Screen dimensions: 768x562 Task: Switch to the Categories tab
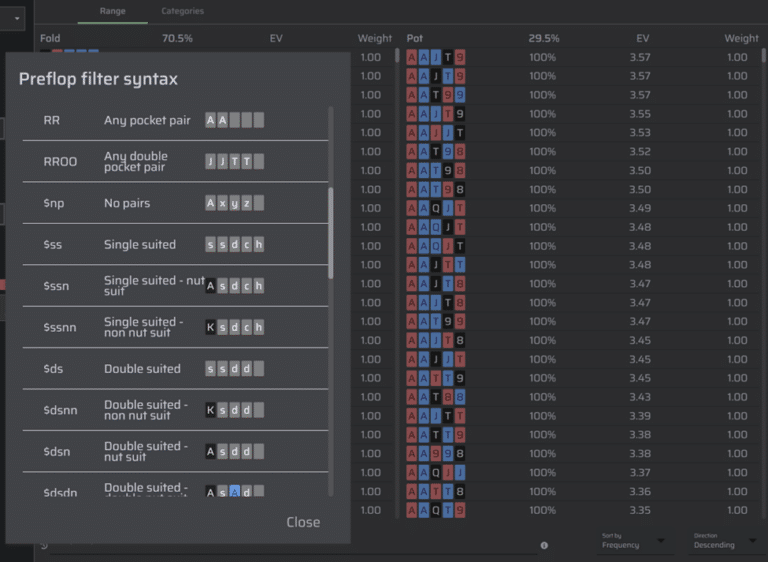(182, 12)
